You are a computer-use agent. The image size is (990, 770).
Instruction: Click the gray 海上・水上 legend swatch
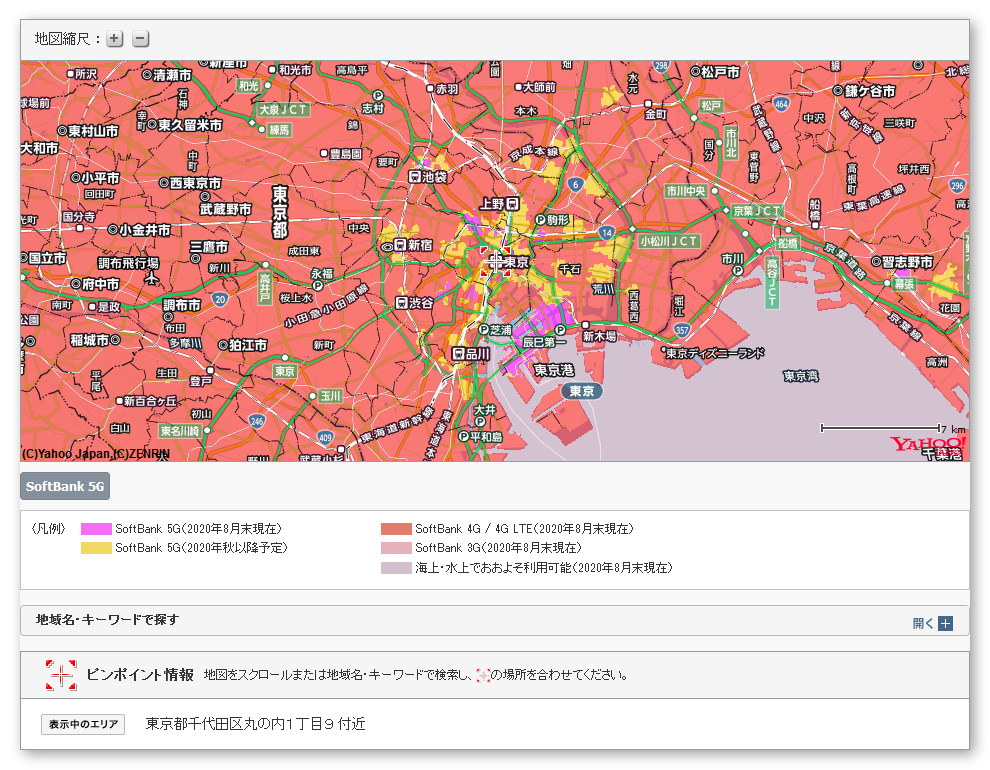[x=397, y=568]
